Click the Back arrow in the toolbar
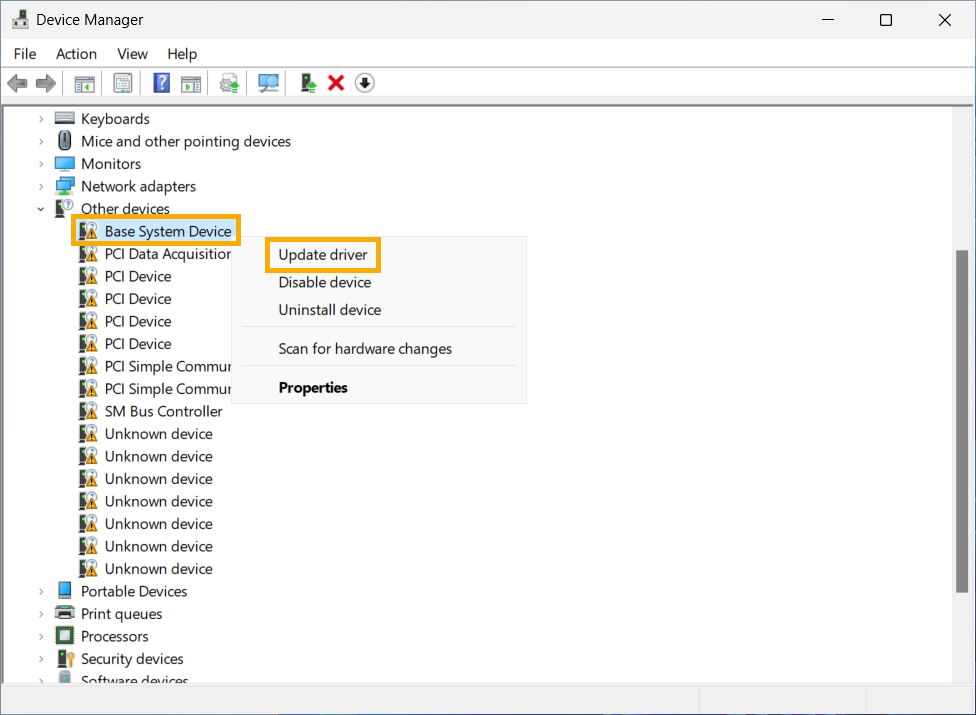 [x=17, y=83]
